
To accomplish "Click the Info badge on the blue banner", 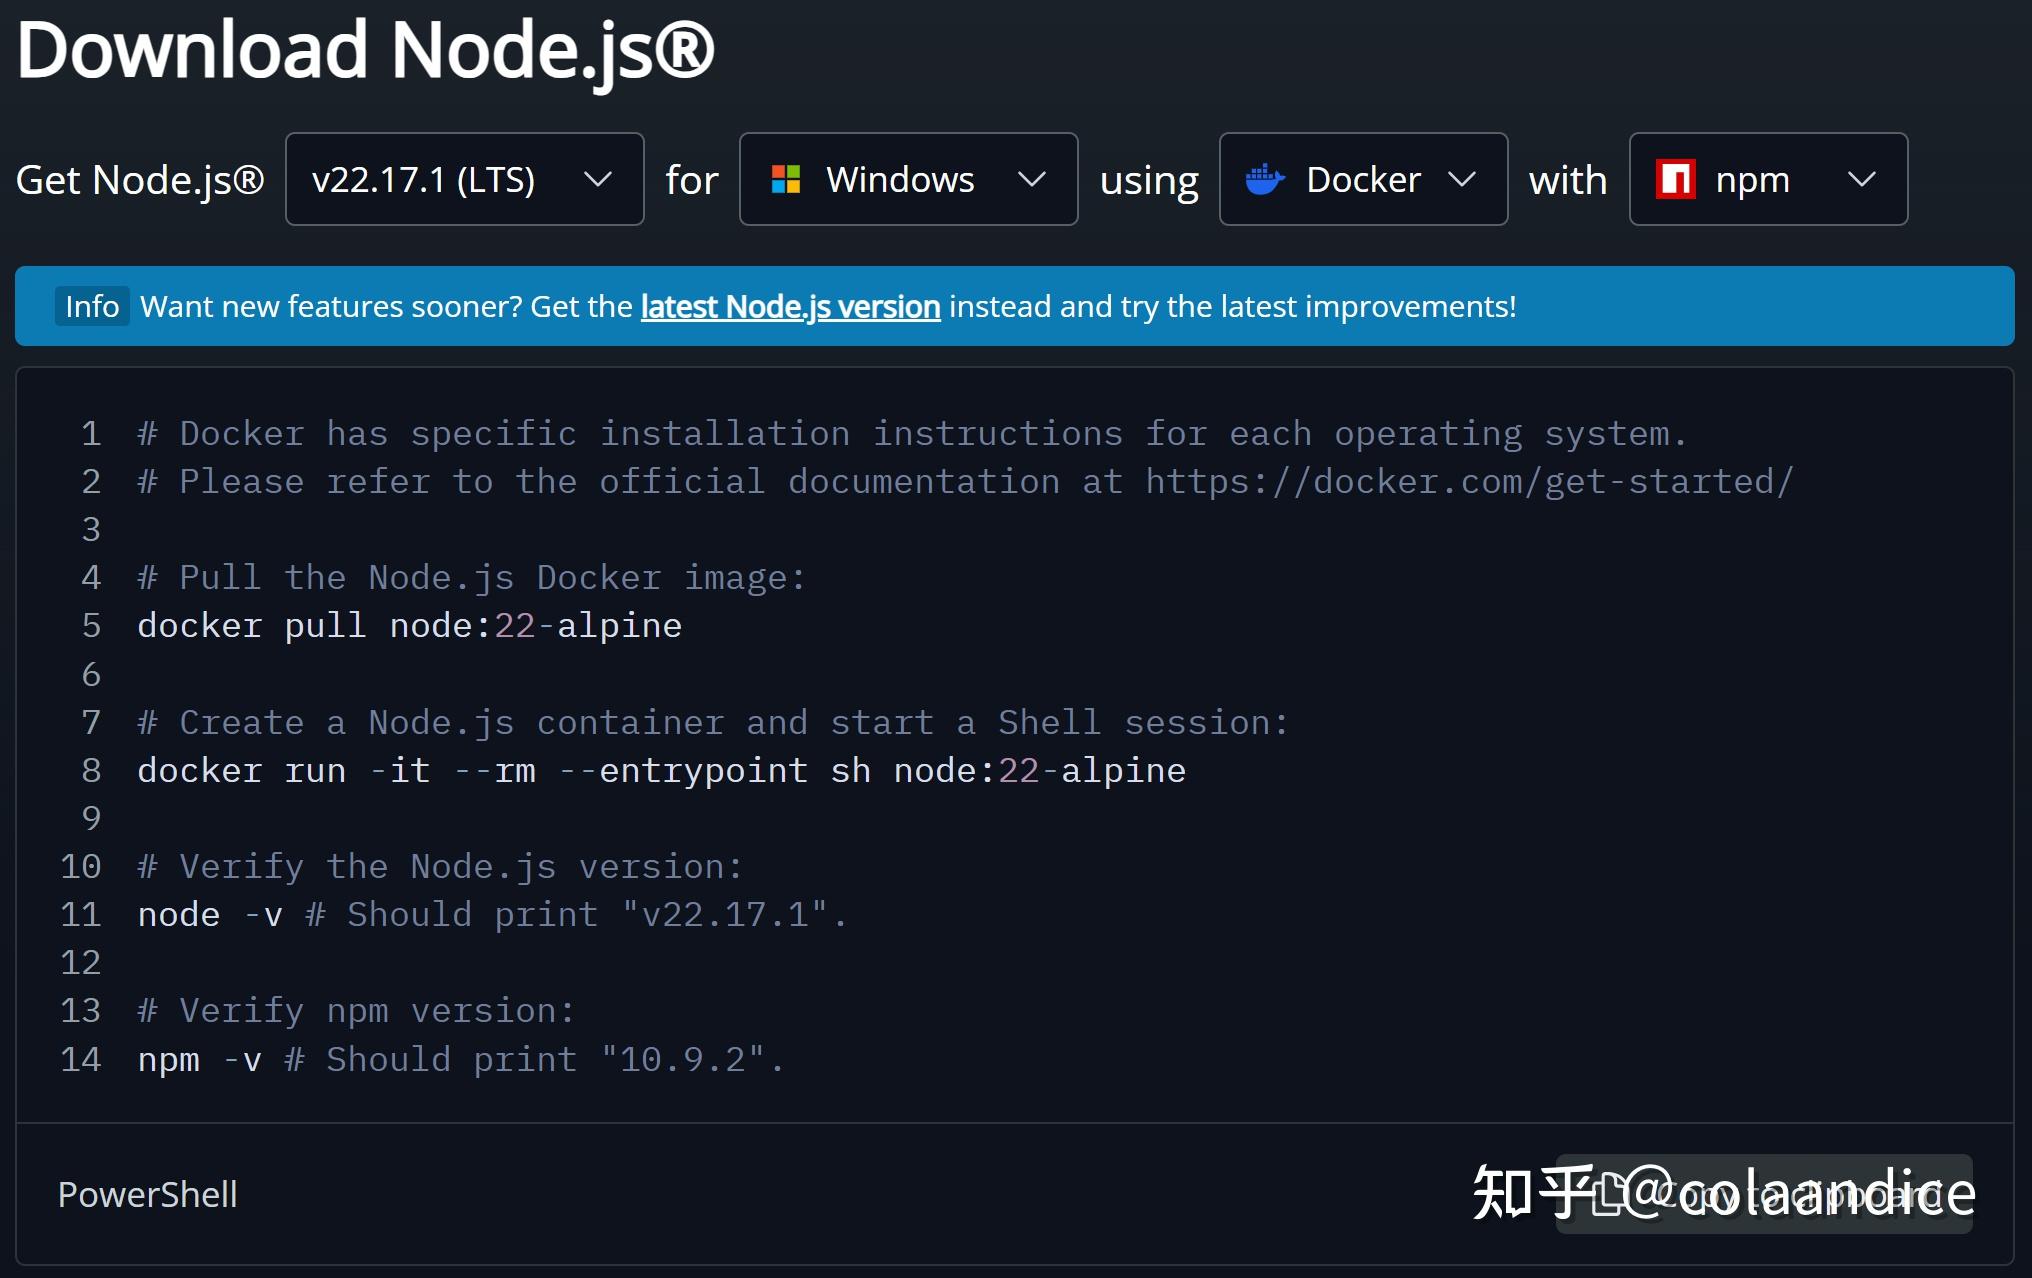I will click(x=92, y=307).
